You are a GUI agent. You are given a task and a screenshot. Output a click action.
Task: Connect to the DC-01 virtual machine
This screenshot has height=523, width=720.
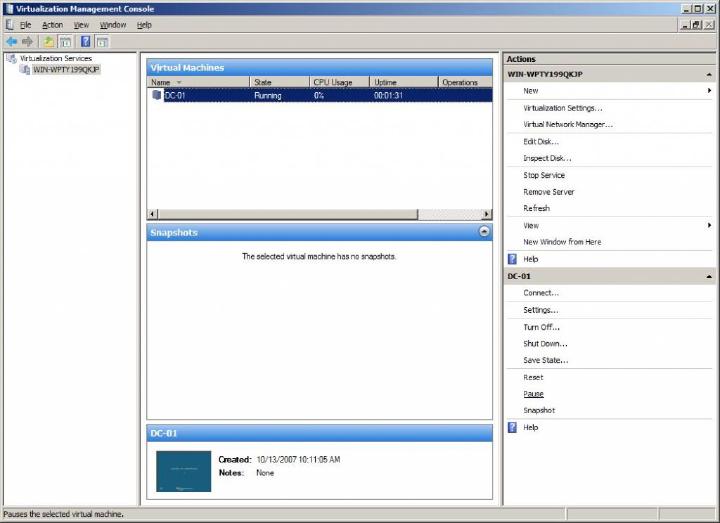coord(541,293)
